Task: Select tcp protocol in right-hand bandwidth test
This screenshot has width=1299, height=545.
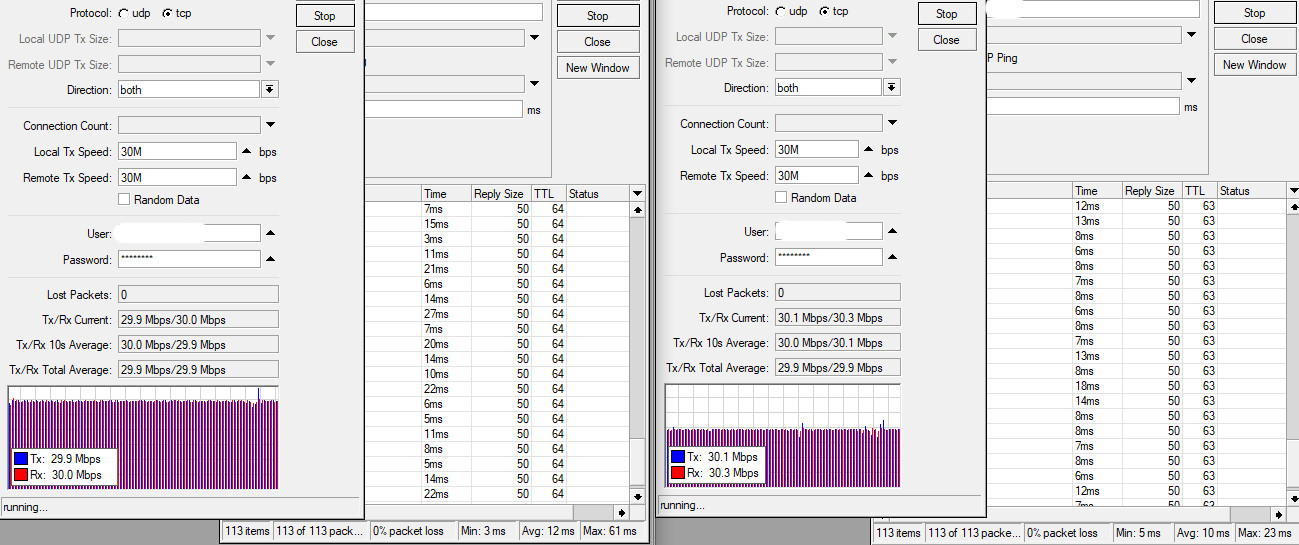Action: tap(824, 12)
